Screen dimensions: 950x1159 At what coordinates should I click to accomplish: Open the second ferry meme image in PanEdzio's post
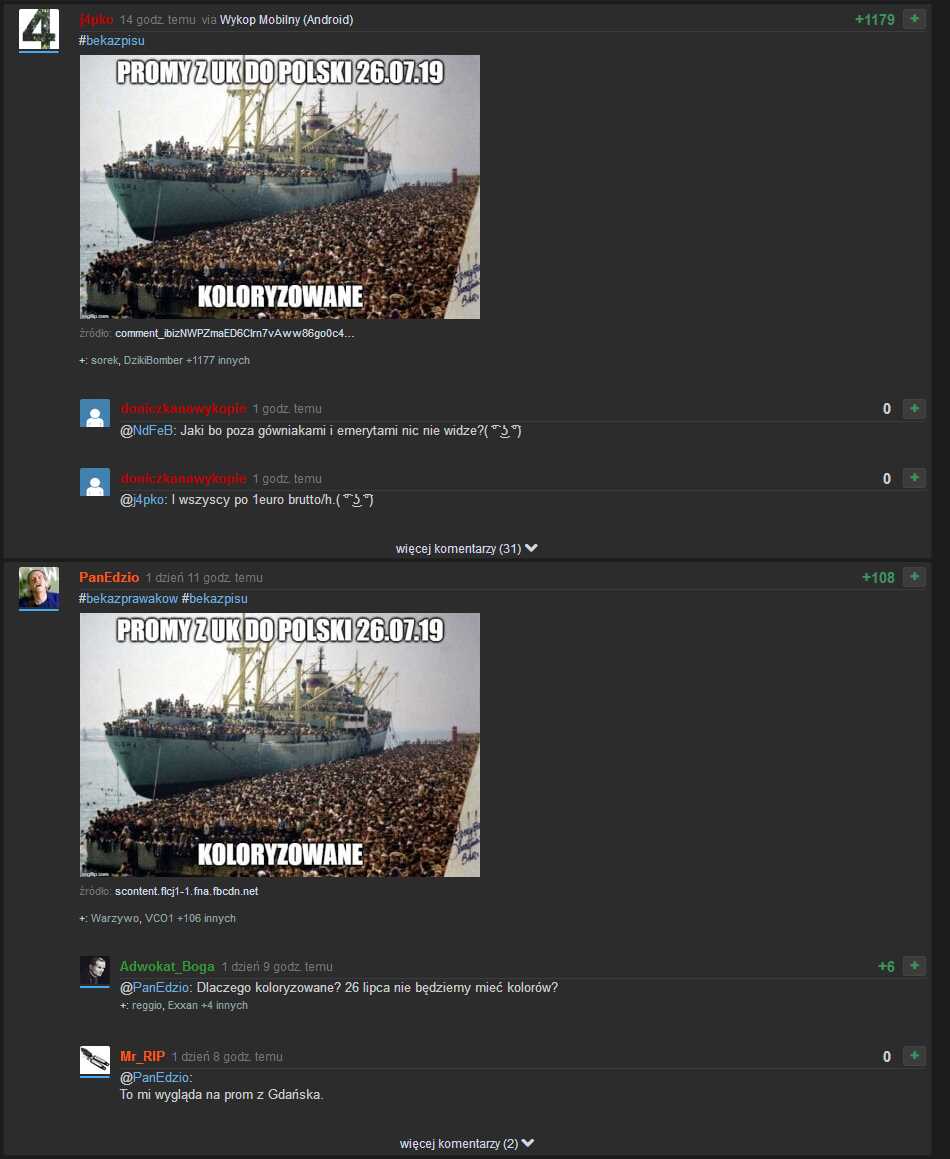tap(279, 745)
